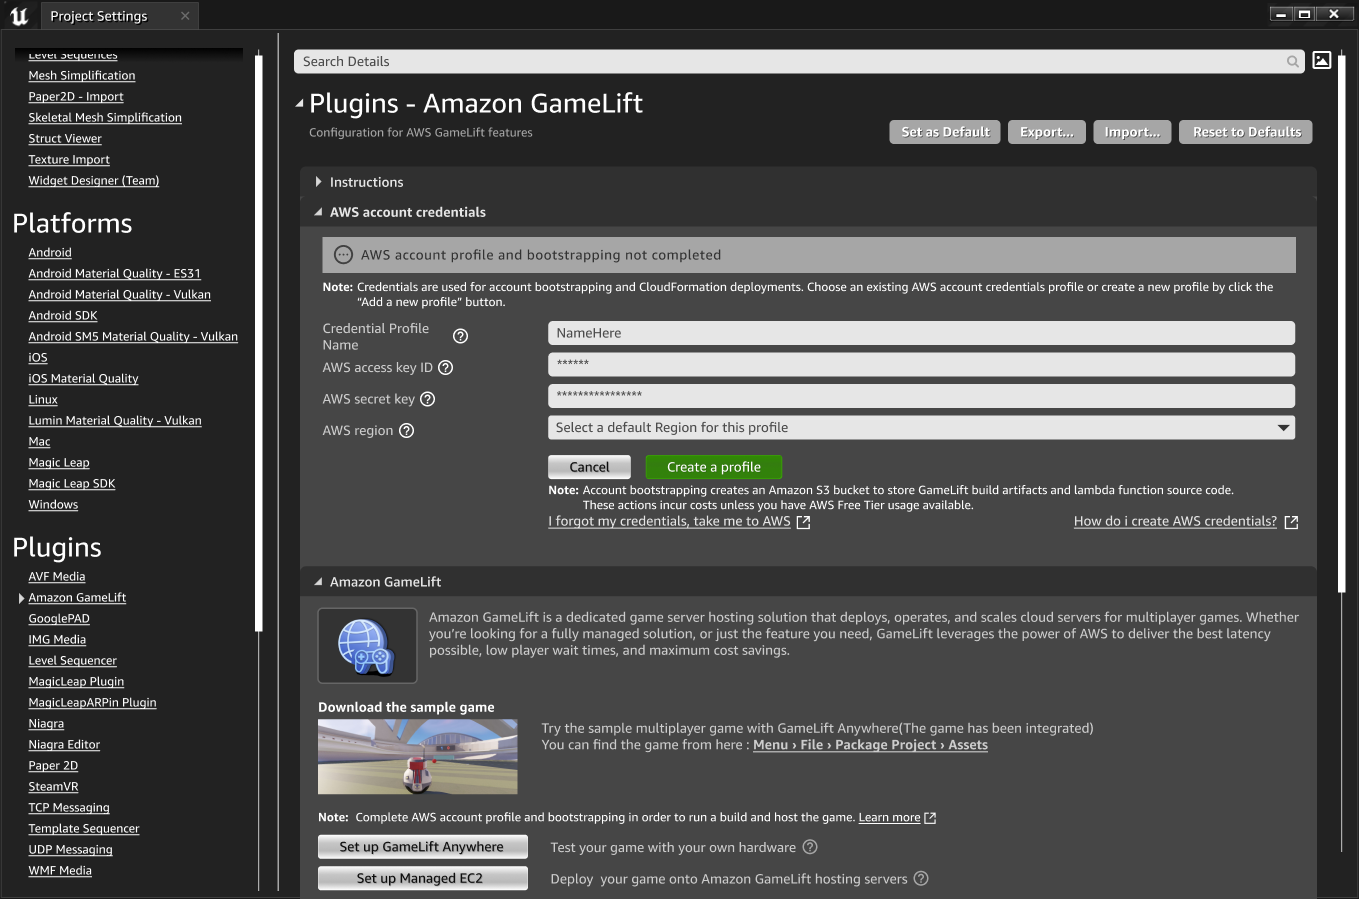Click the help icon next to AWS region
This screenshot has height=899, width=1359.
pos(406,431)
